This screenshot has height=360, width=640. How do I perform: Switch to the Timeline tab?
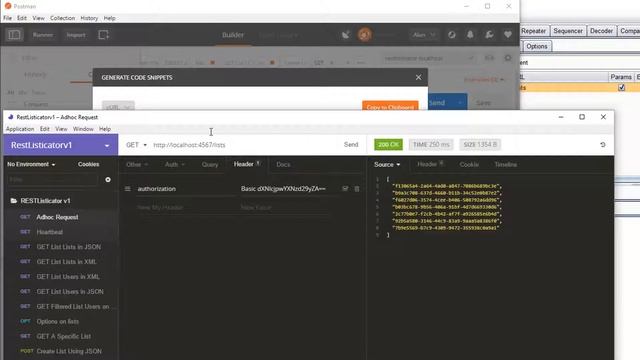506,164
